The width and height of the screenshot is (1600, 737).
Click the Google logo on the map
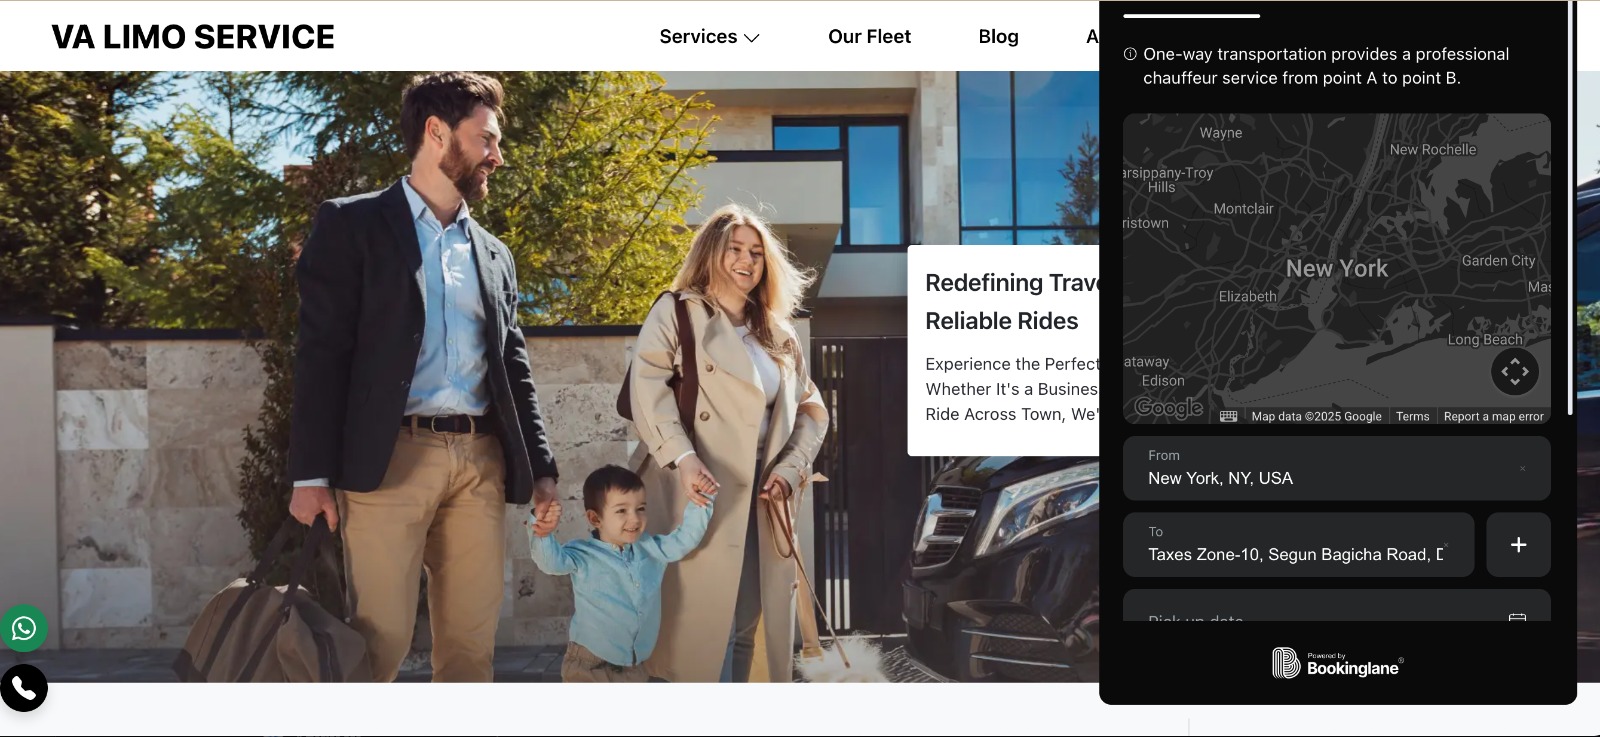(x=1168, y=408)
